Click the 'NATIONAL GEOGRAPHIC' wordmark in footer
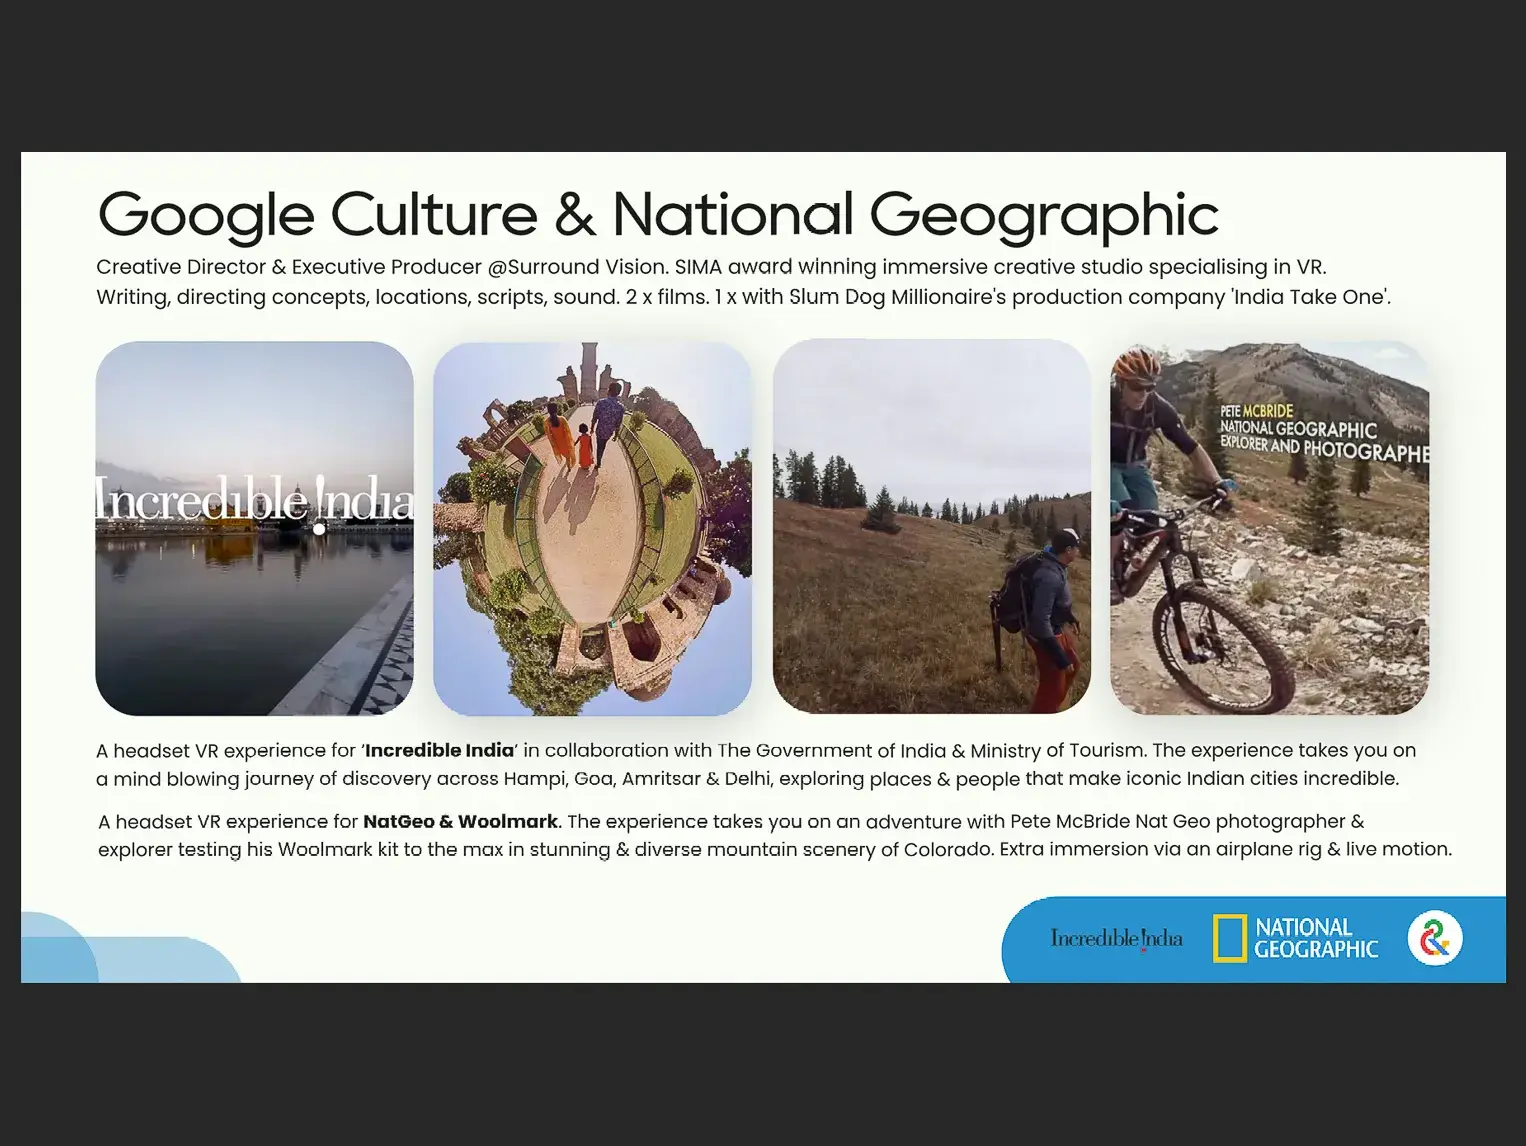Screen dimensions: 1526x1146 [1316, 938]
